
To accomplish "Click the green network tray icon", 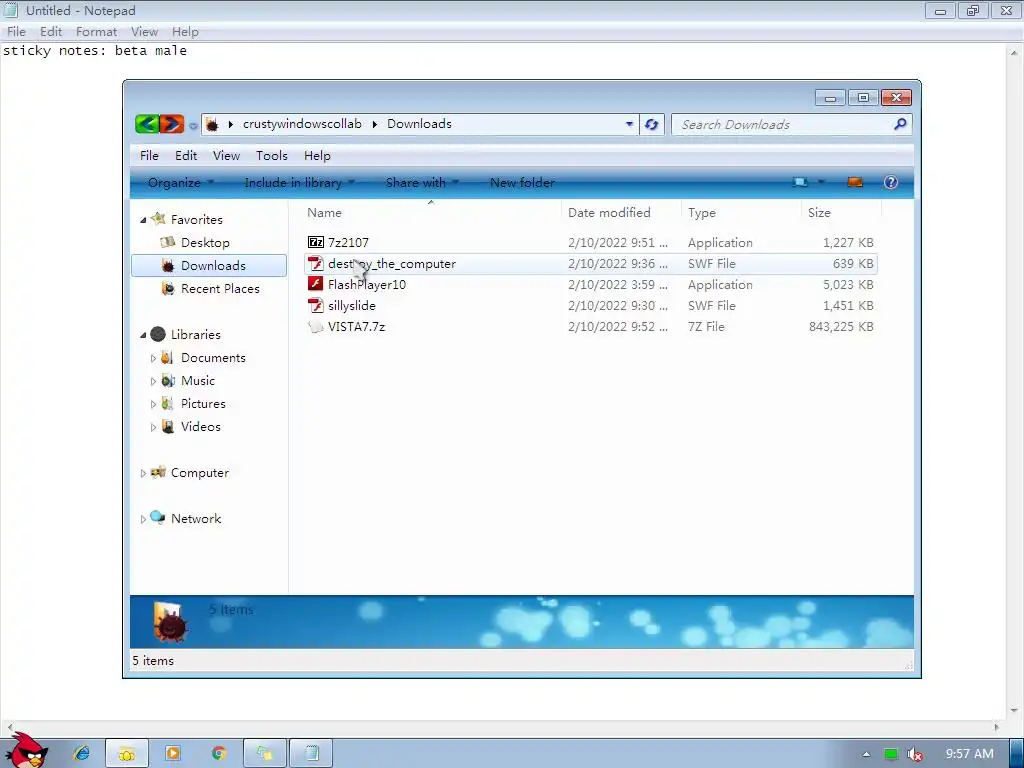I will tap(891, 754).
